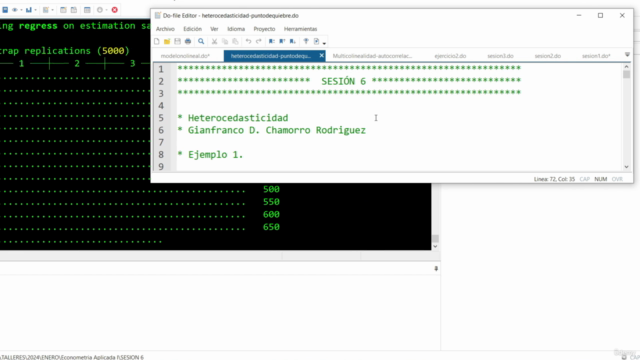Click the pin icon on the Command panel
Screen dimensions: 640x360
click(436, 269)
